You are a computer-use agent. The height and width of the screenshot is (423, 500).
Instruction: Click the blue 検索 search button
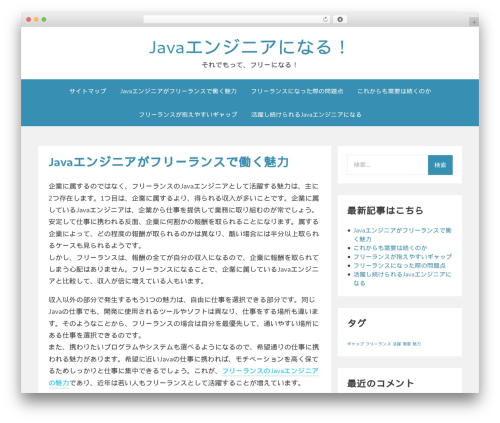[x=440, y=165]
